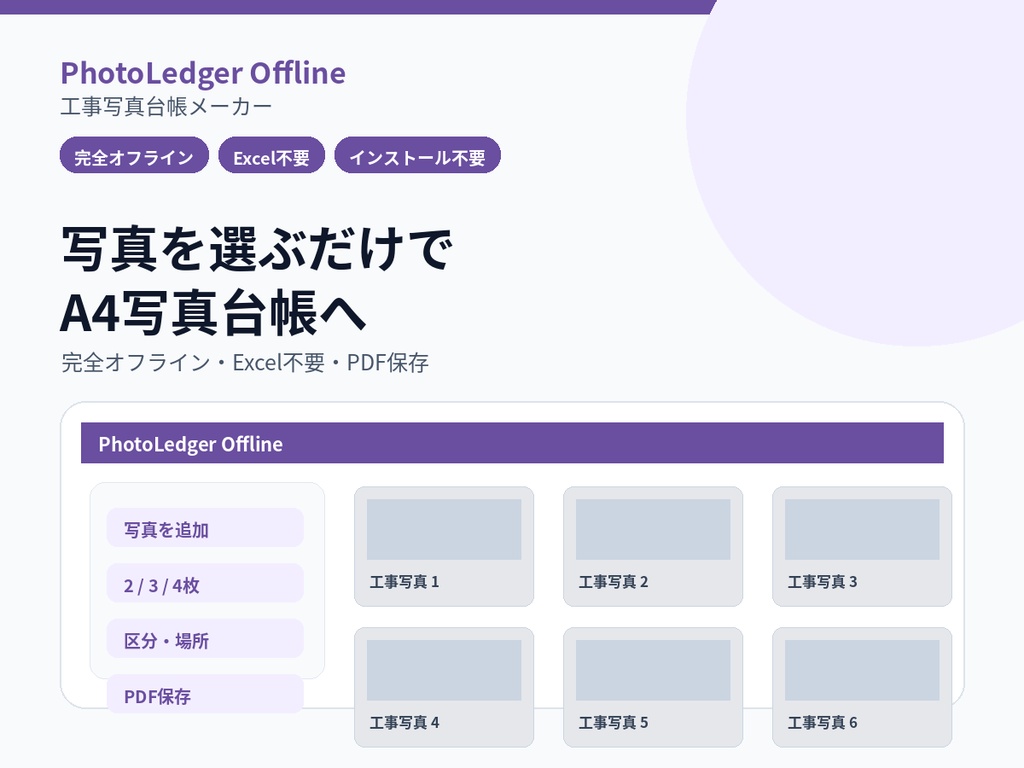Viewport: 1024px width, 768px height.
Task: Select the 2 / 3 / 4枚 layout option
Action: click(x=205, y=583)
